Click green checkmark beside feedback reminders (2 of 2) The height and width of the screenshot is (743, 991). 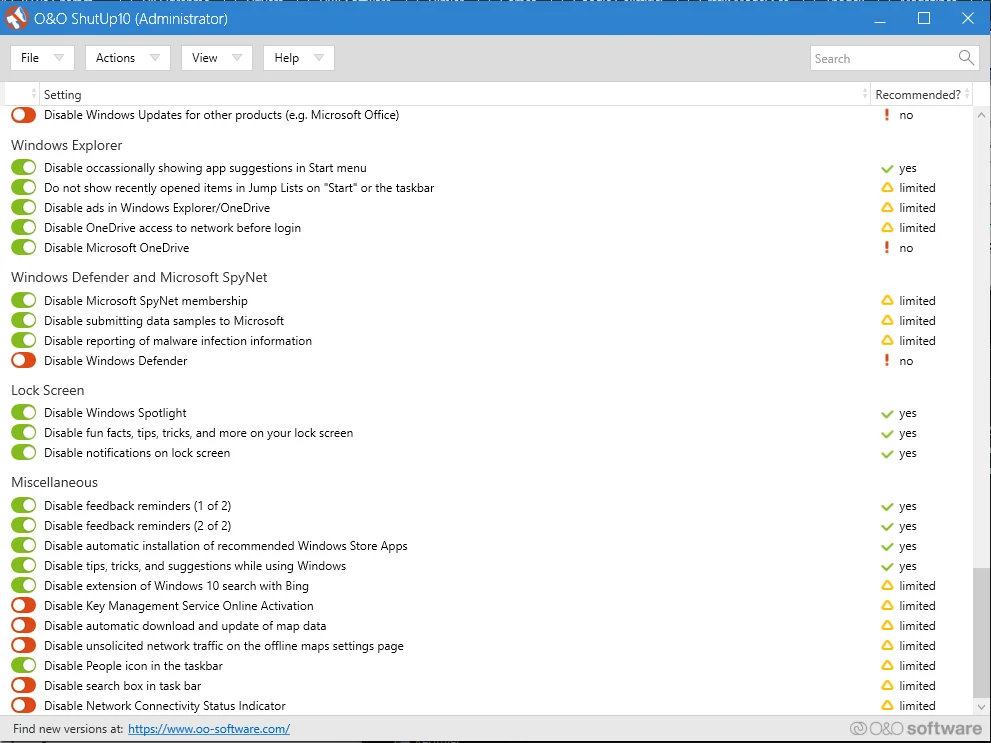coord(887,527)
